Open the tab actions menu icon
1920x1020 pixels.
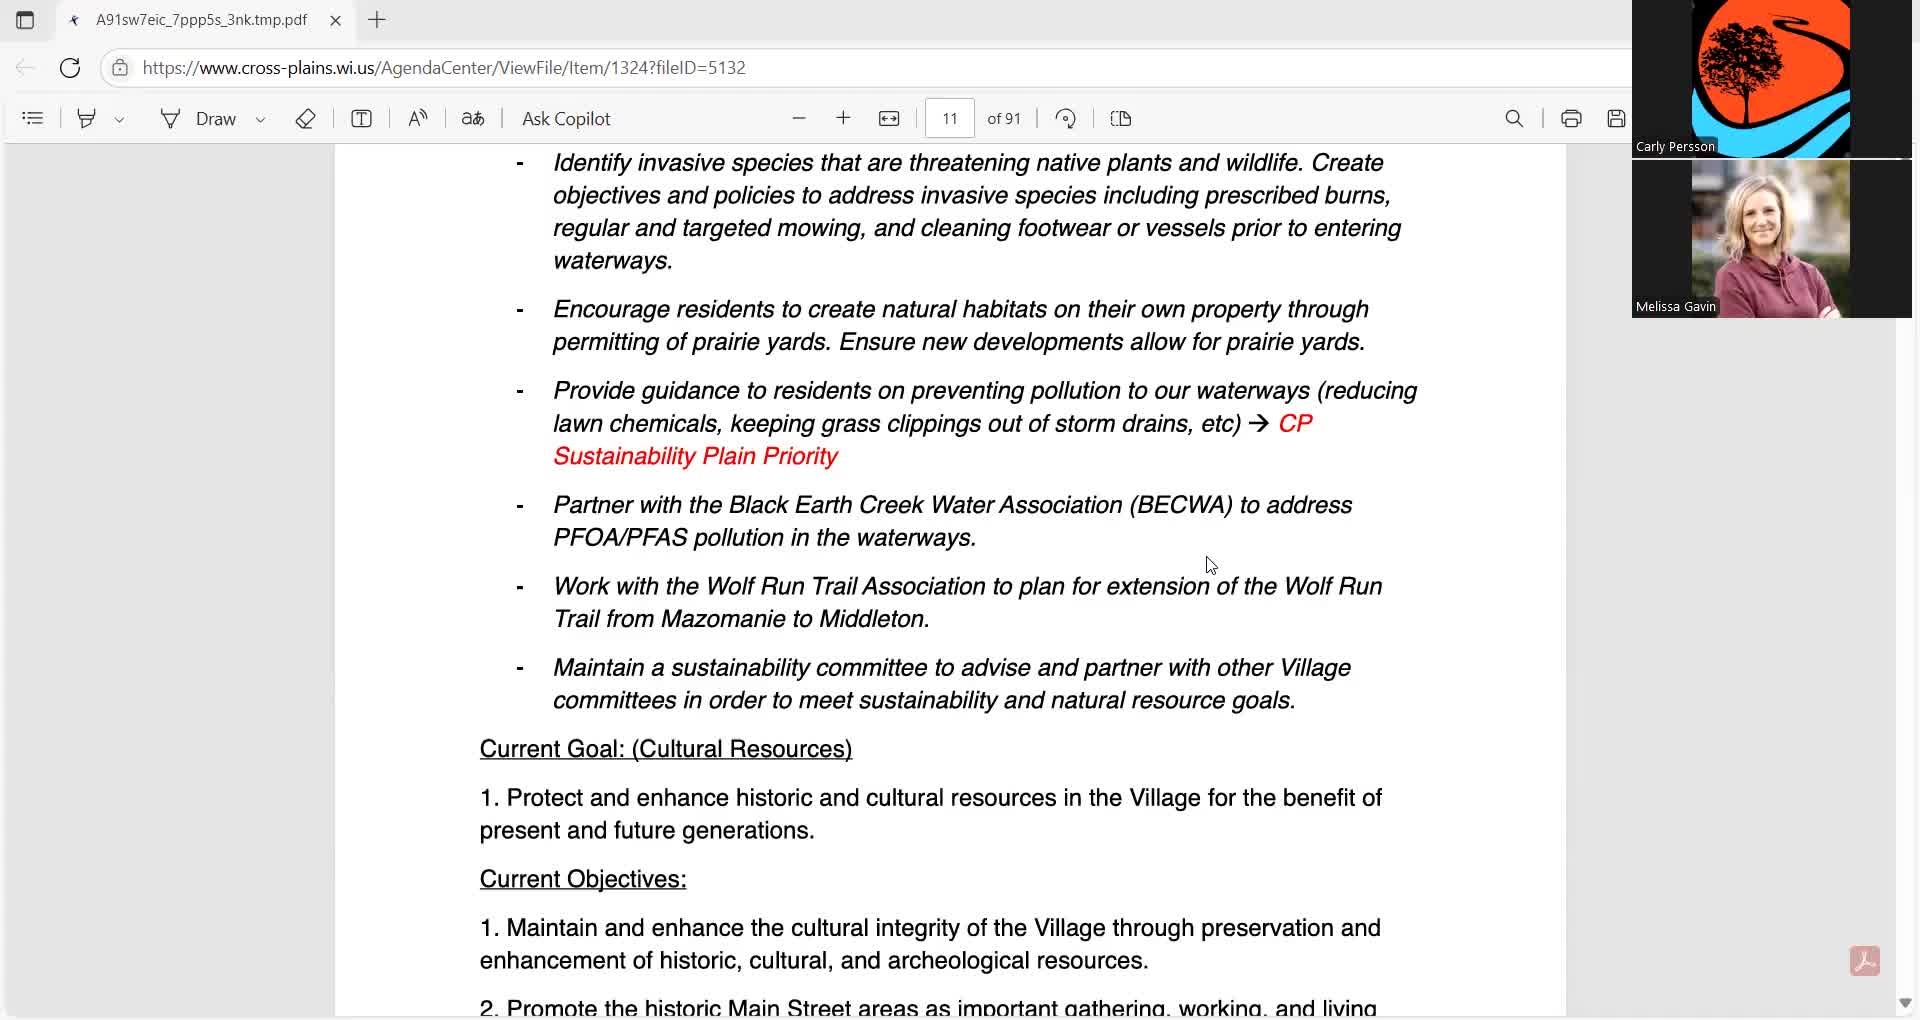25,20
